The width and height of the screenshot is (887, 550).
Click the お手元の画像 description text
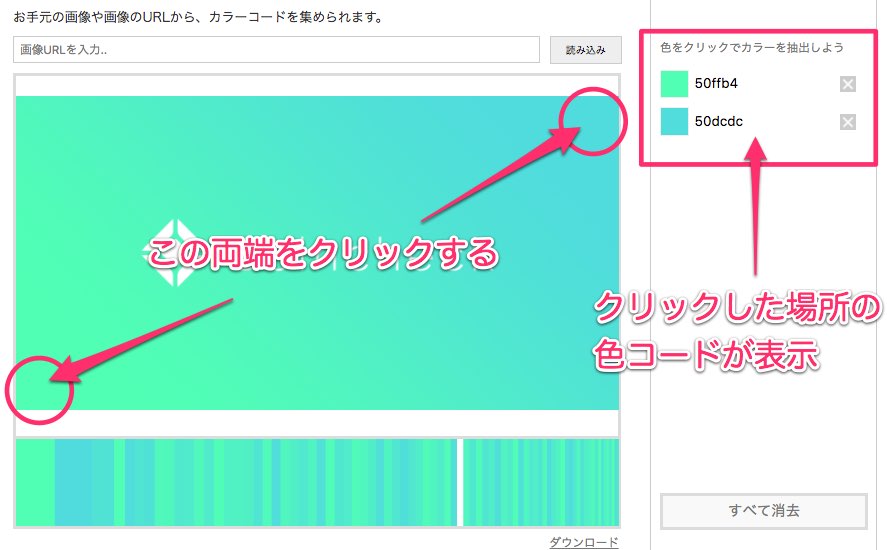pyautogui.click(x=199, y=17)
